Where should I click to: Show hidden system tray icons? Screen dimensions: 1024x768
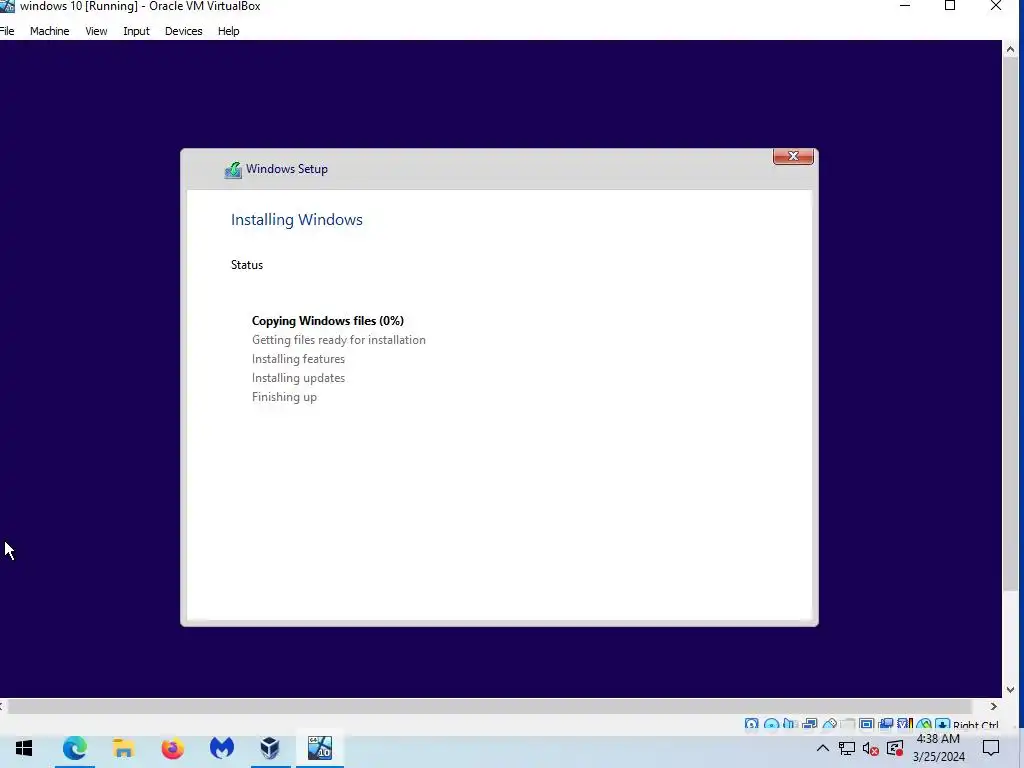tap(823, 748)
